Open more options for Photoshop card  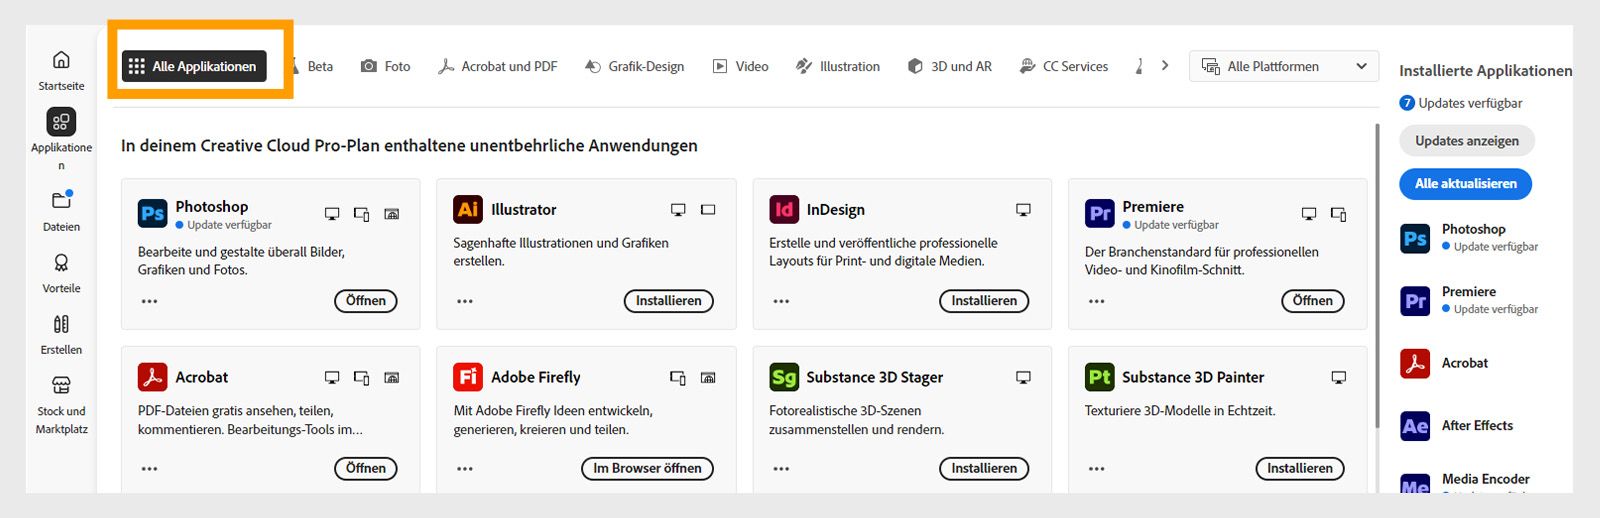[149, 301]
